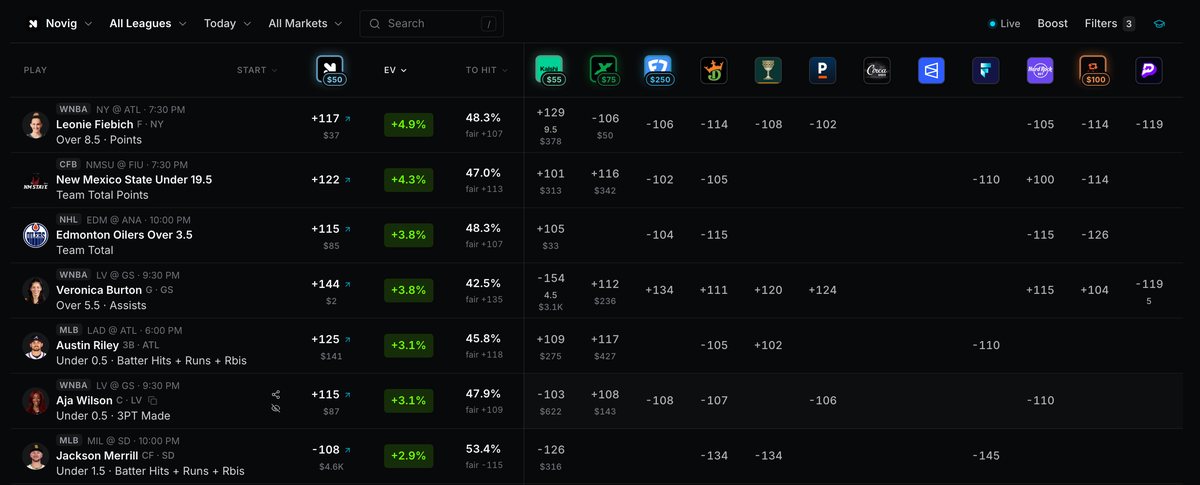Click the Edmonton Oilers team logo

pos(36,235)
